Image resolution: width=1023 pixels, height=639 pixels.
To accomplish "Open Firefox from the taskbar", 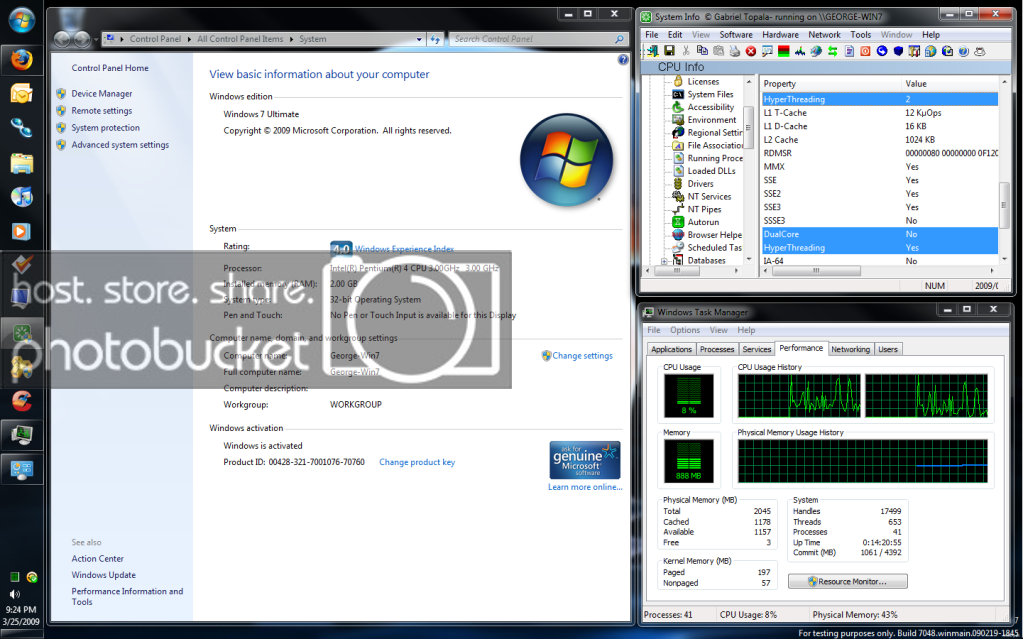I will tap(22, 60).
